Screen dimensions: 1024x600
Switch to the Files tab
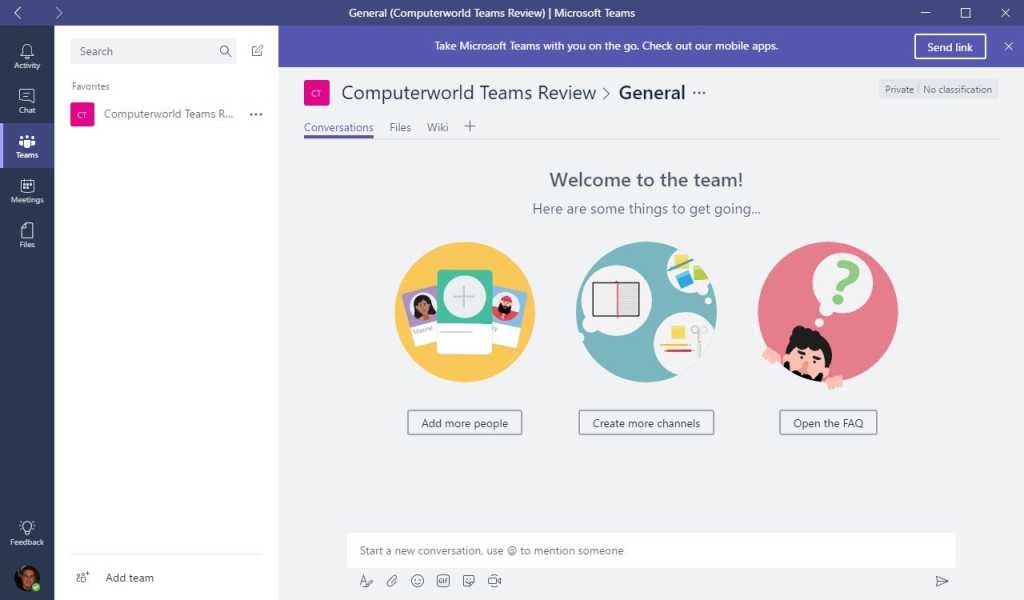(x=400, y=127)
